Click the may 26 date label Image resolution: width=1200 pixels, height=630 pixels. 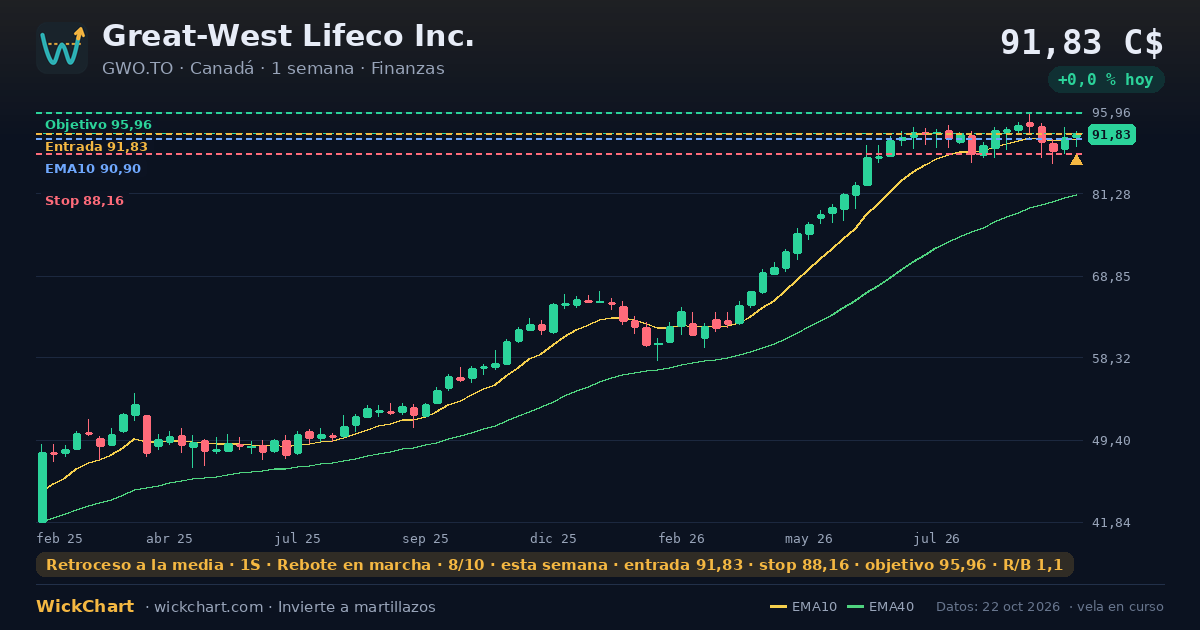tap(809, 538)
